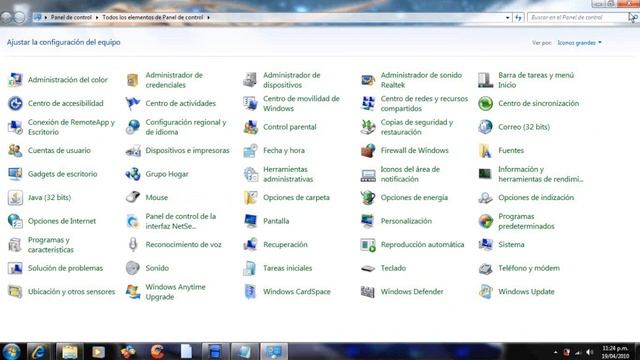The height and width of the screenshot is (360, 640).
Task: Open Iconos del área de notificación link
Action: 410,174
